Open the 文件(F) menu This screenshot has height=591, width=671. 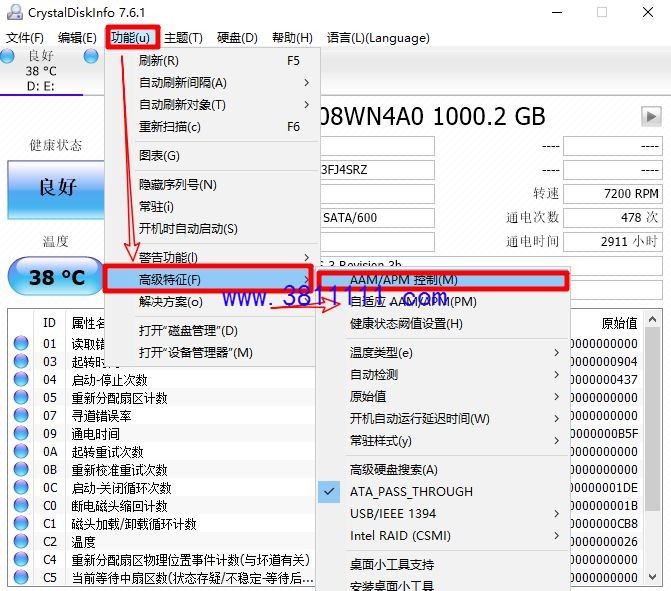tap(25, 38)
